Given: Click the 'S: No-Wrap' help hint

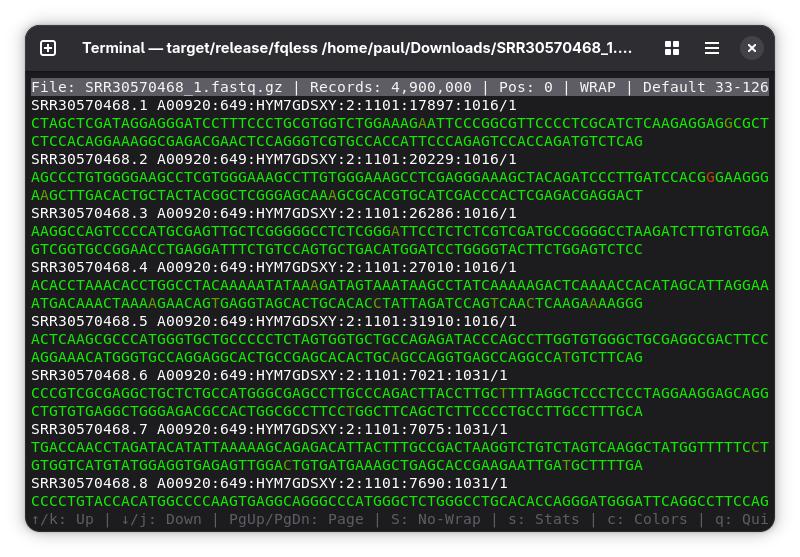Looking at the screenshot, I should click(x=435, y=520).
